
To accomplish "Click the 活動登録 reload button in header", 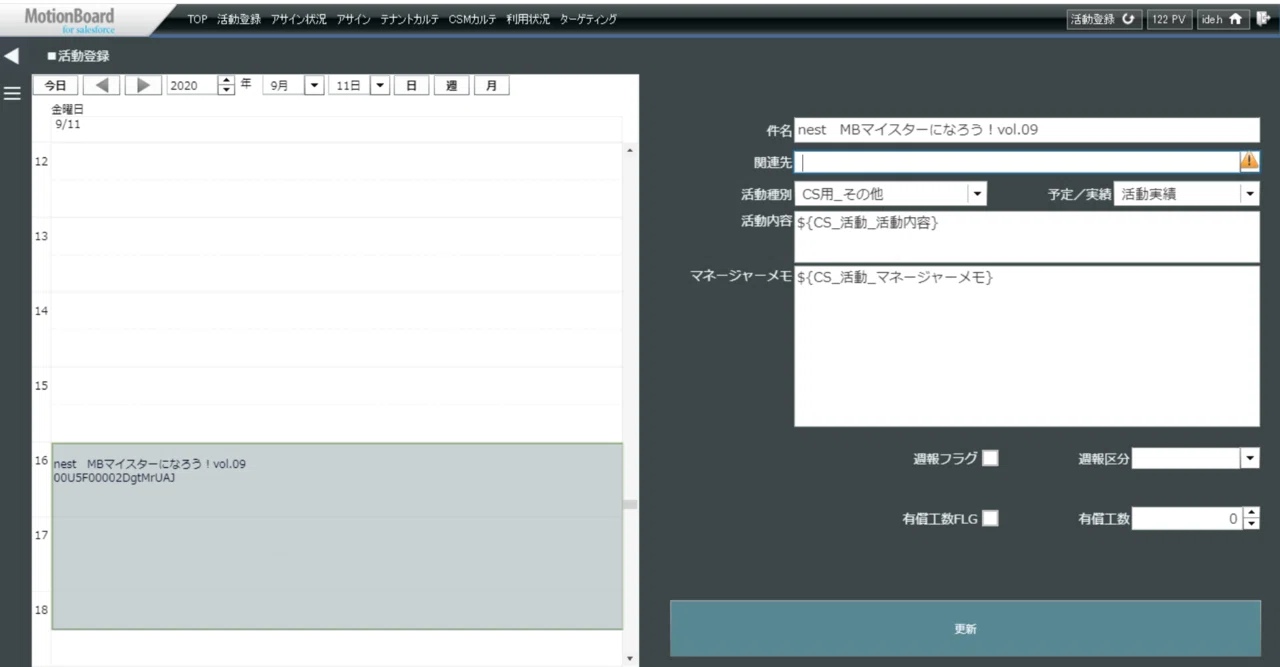I will [1104, 19].
